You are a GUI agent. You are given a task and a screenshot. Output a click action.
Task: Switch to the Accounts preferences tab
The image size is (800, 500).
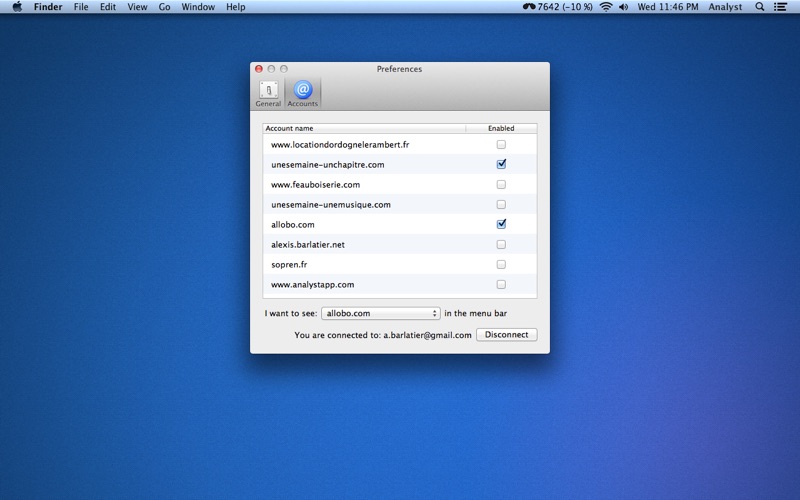[303, 94]
